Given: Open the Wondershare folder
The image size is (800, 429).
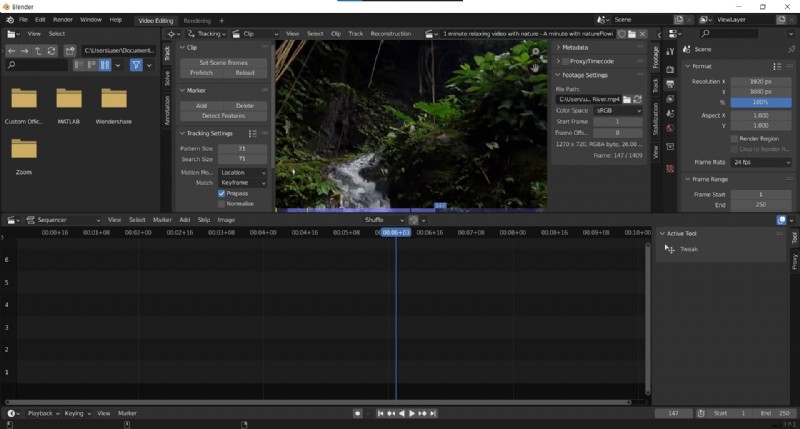Looking at the screenshot, I should [x=113, y=106].
